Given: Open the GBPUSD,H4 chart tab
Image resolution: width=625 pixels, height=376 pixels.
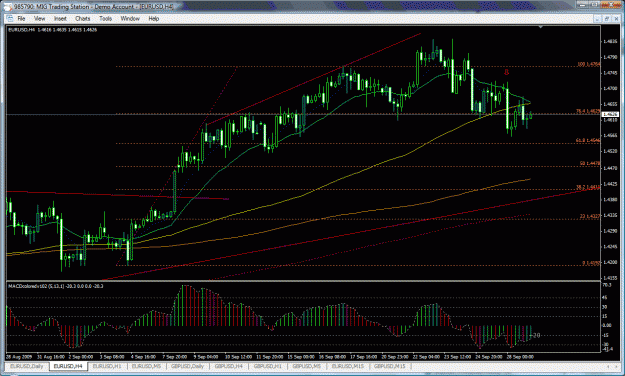Looking at the screenshot, I should (x=229, y=366).
